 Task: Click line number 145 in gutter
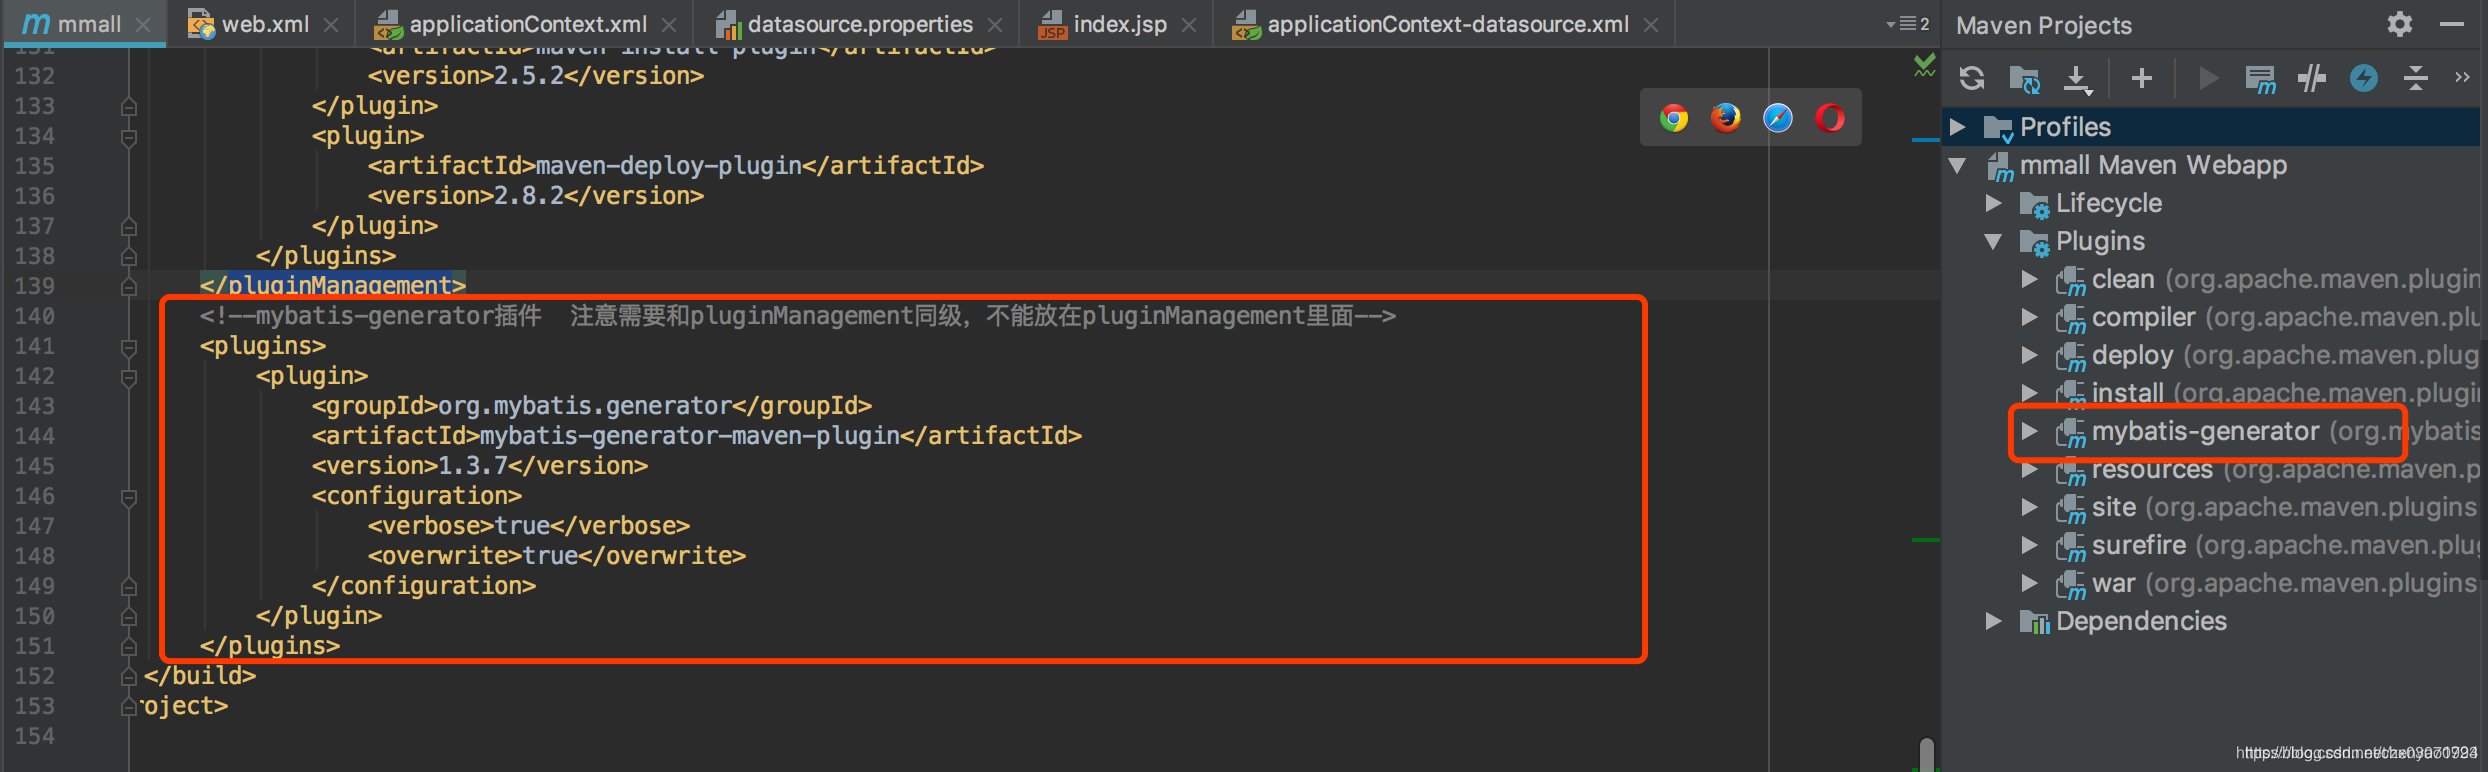click(x=34, y=466)
